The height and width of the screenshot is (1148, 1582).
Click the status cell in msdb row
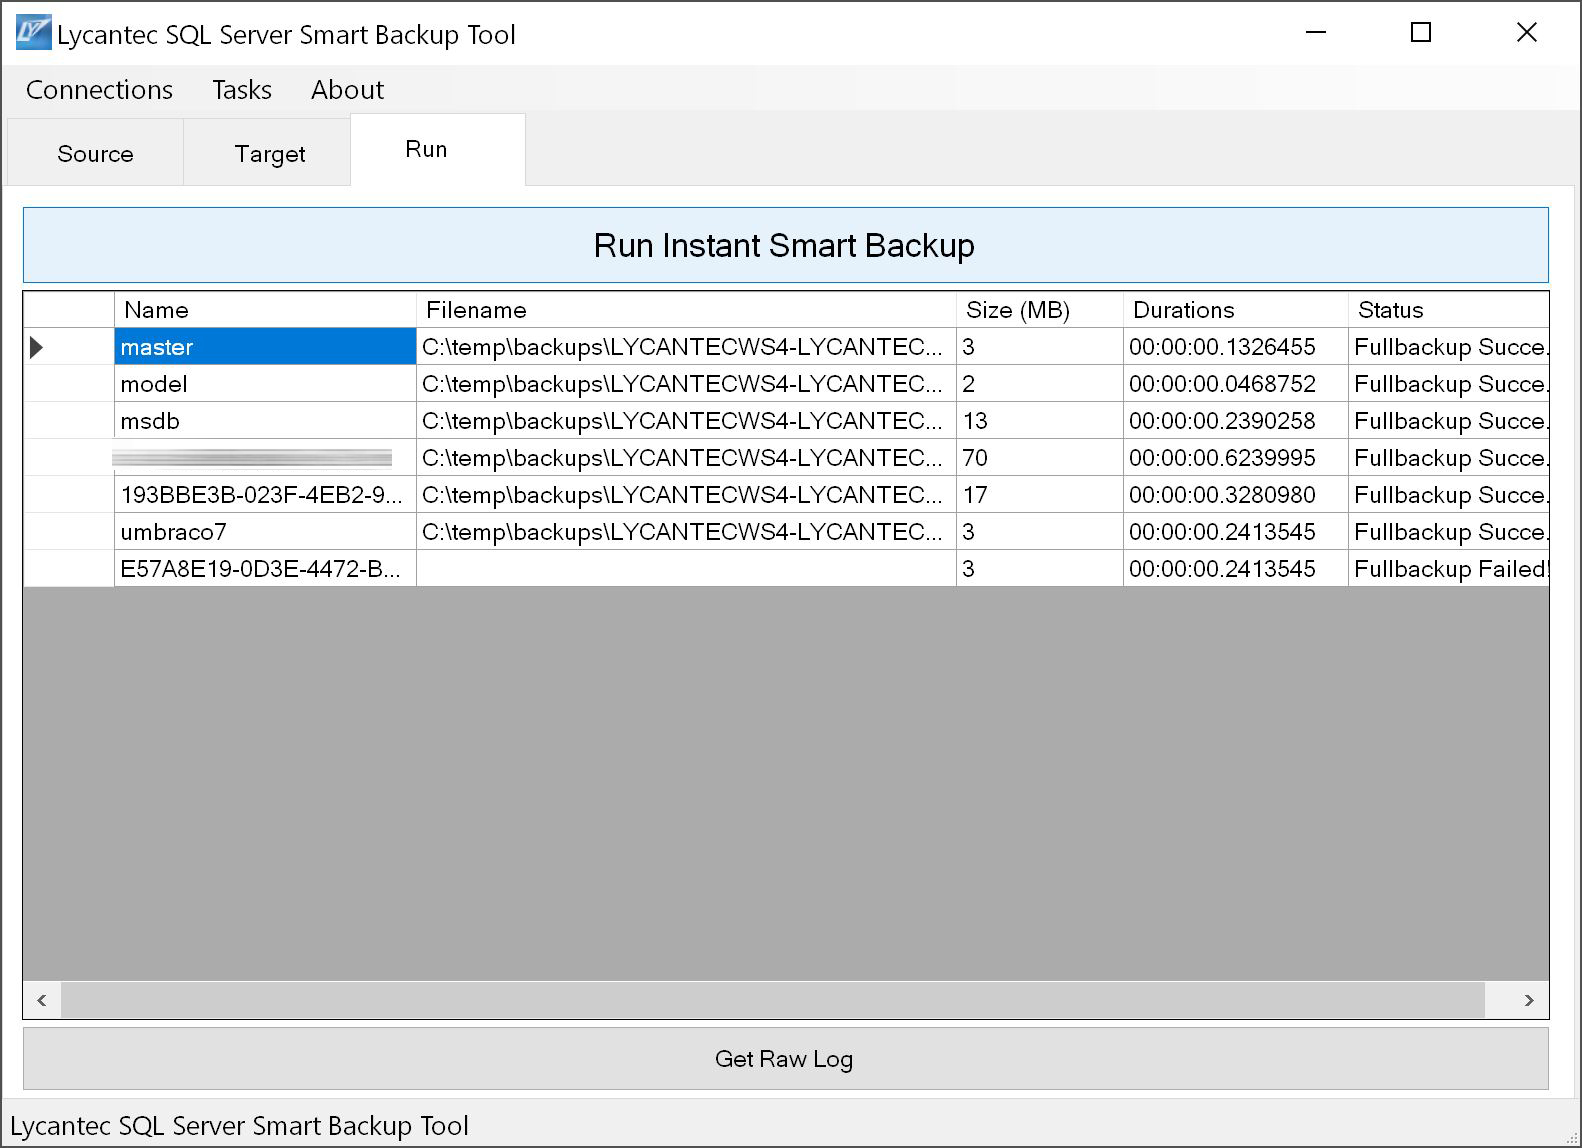(1448, 421)
